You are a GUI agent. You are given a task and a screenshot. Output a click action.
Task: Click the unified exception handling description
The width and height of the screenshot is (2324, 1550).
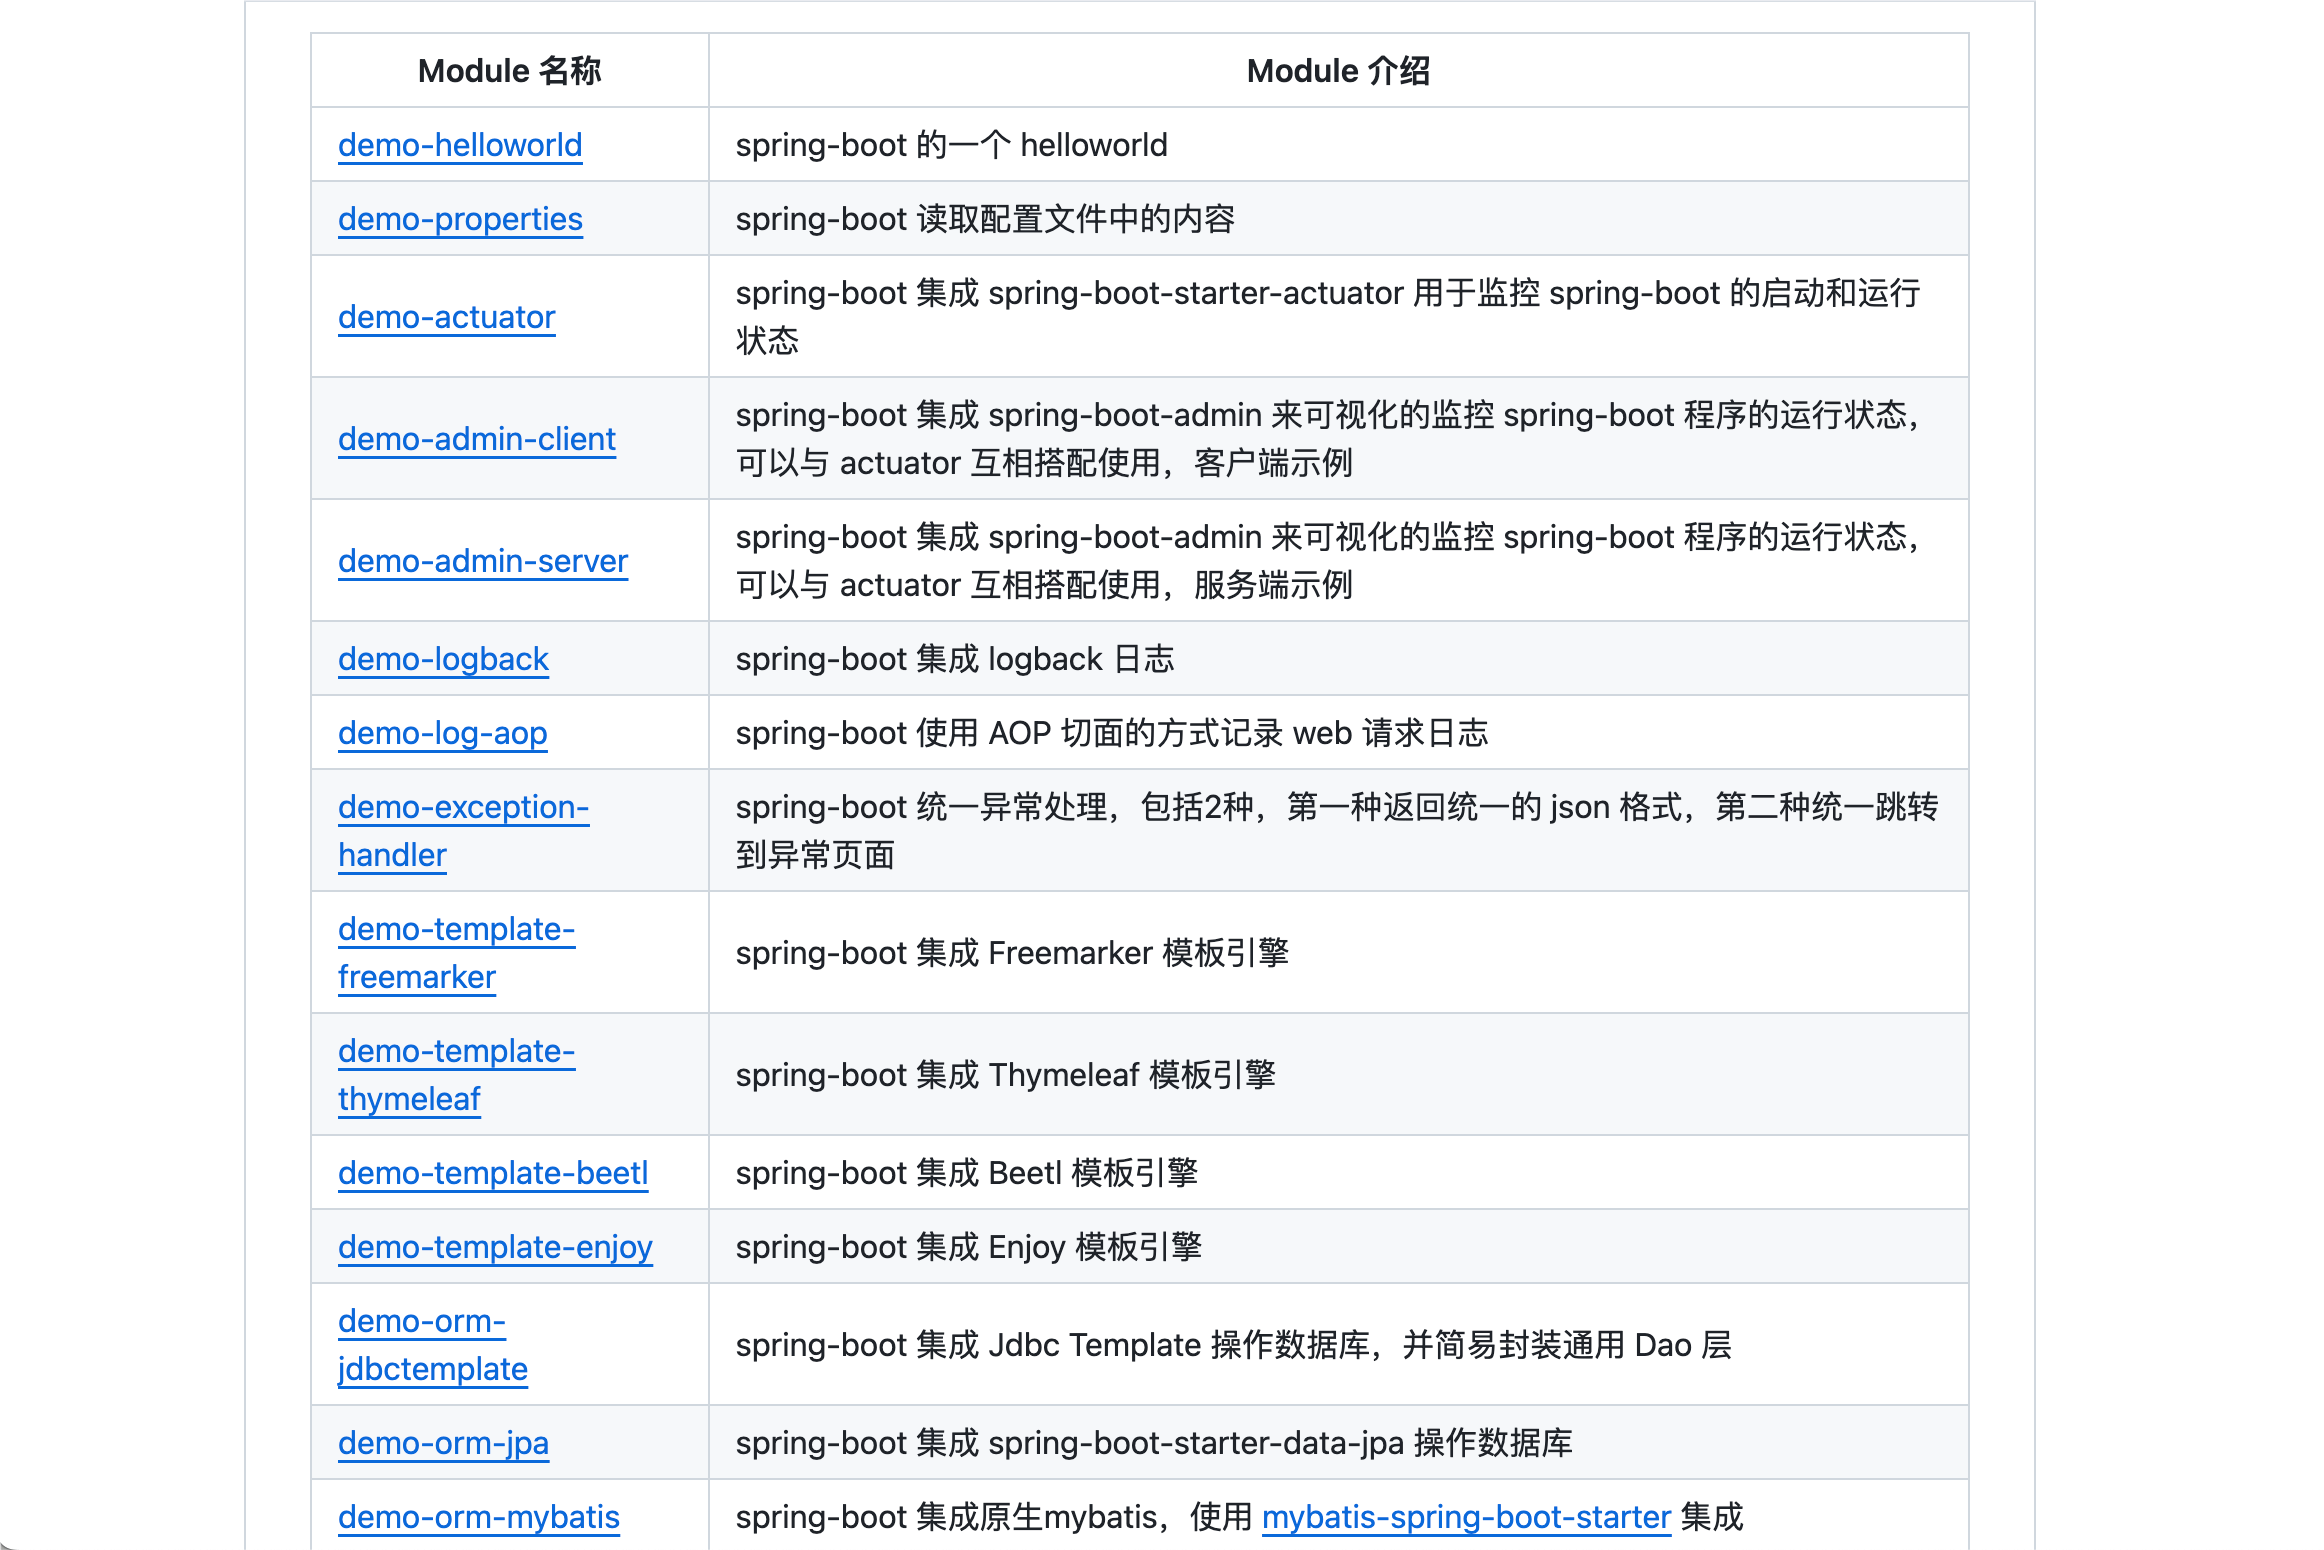point(1338,831)
